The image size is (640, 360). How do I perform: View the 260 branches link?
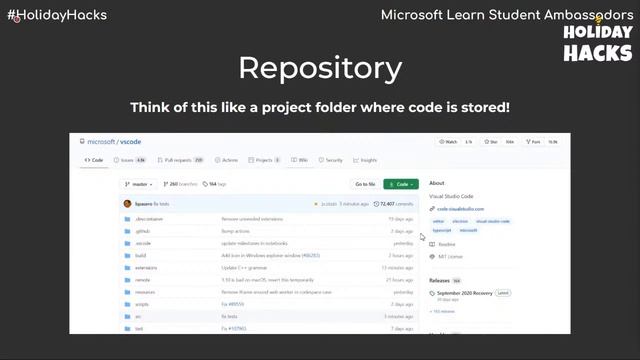(180, 184)
